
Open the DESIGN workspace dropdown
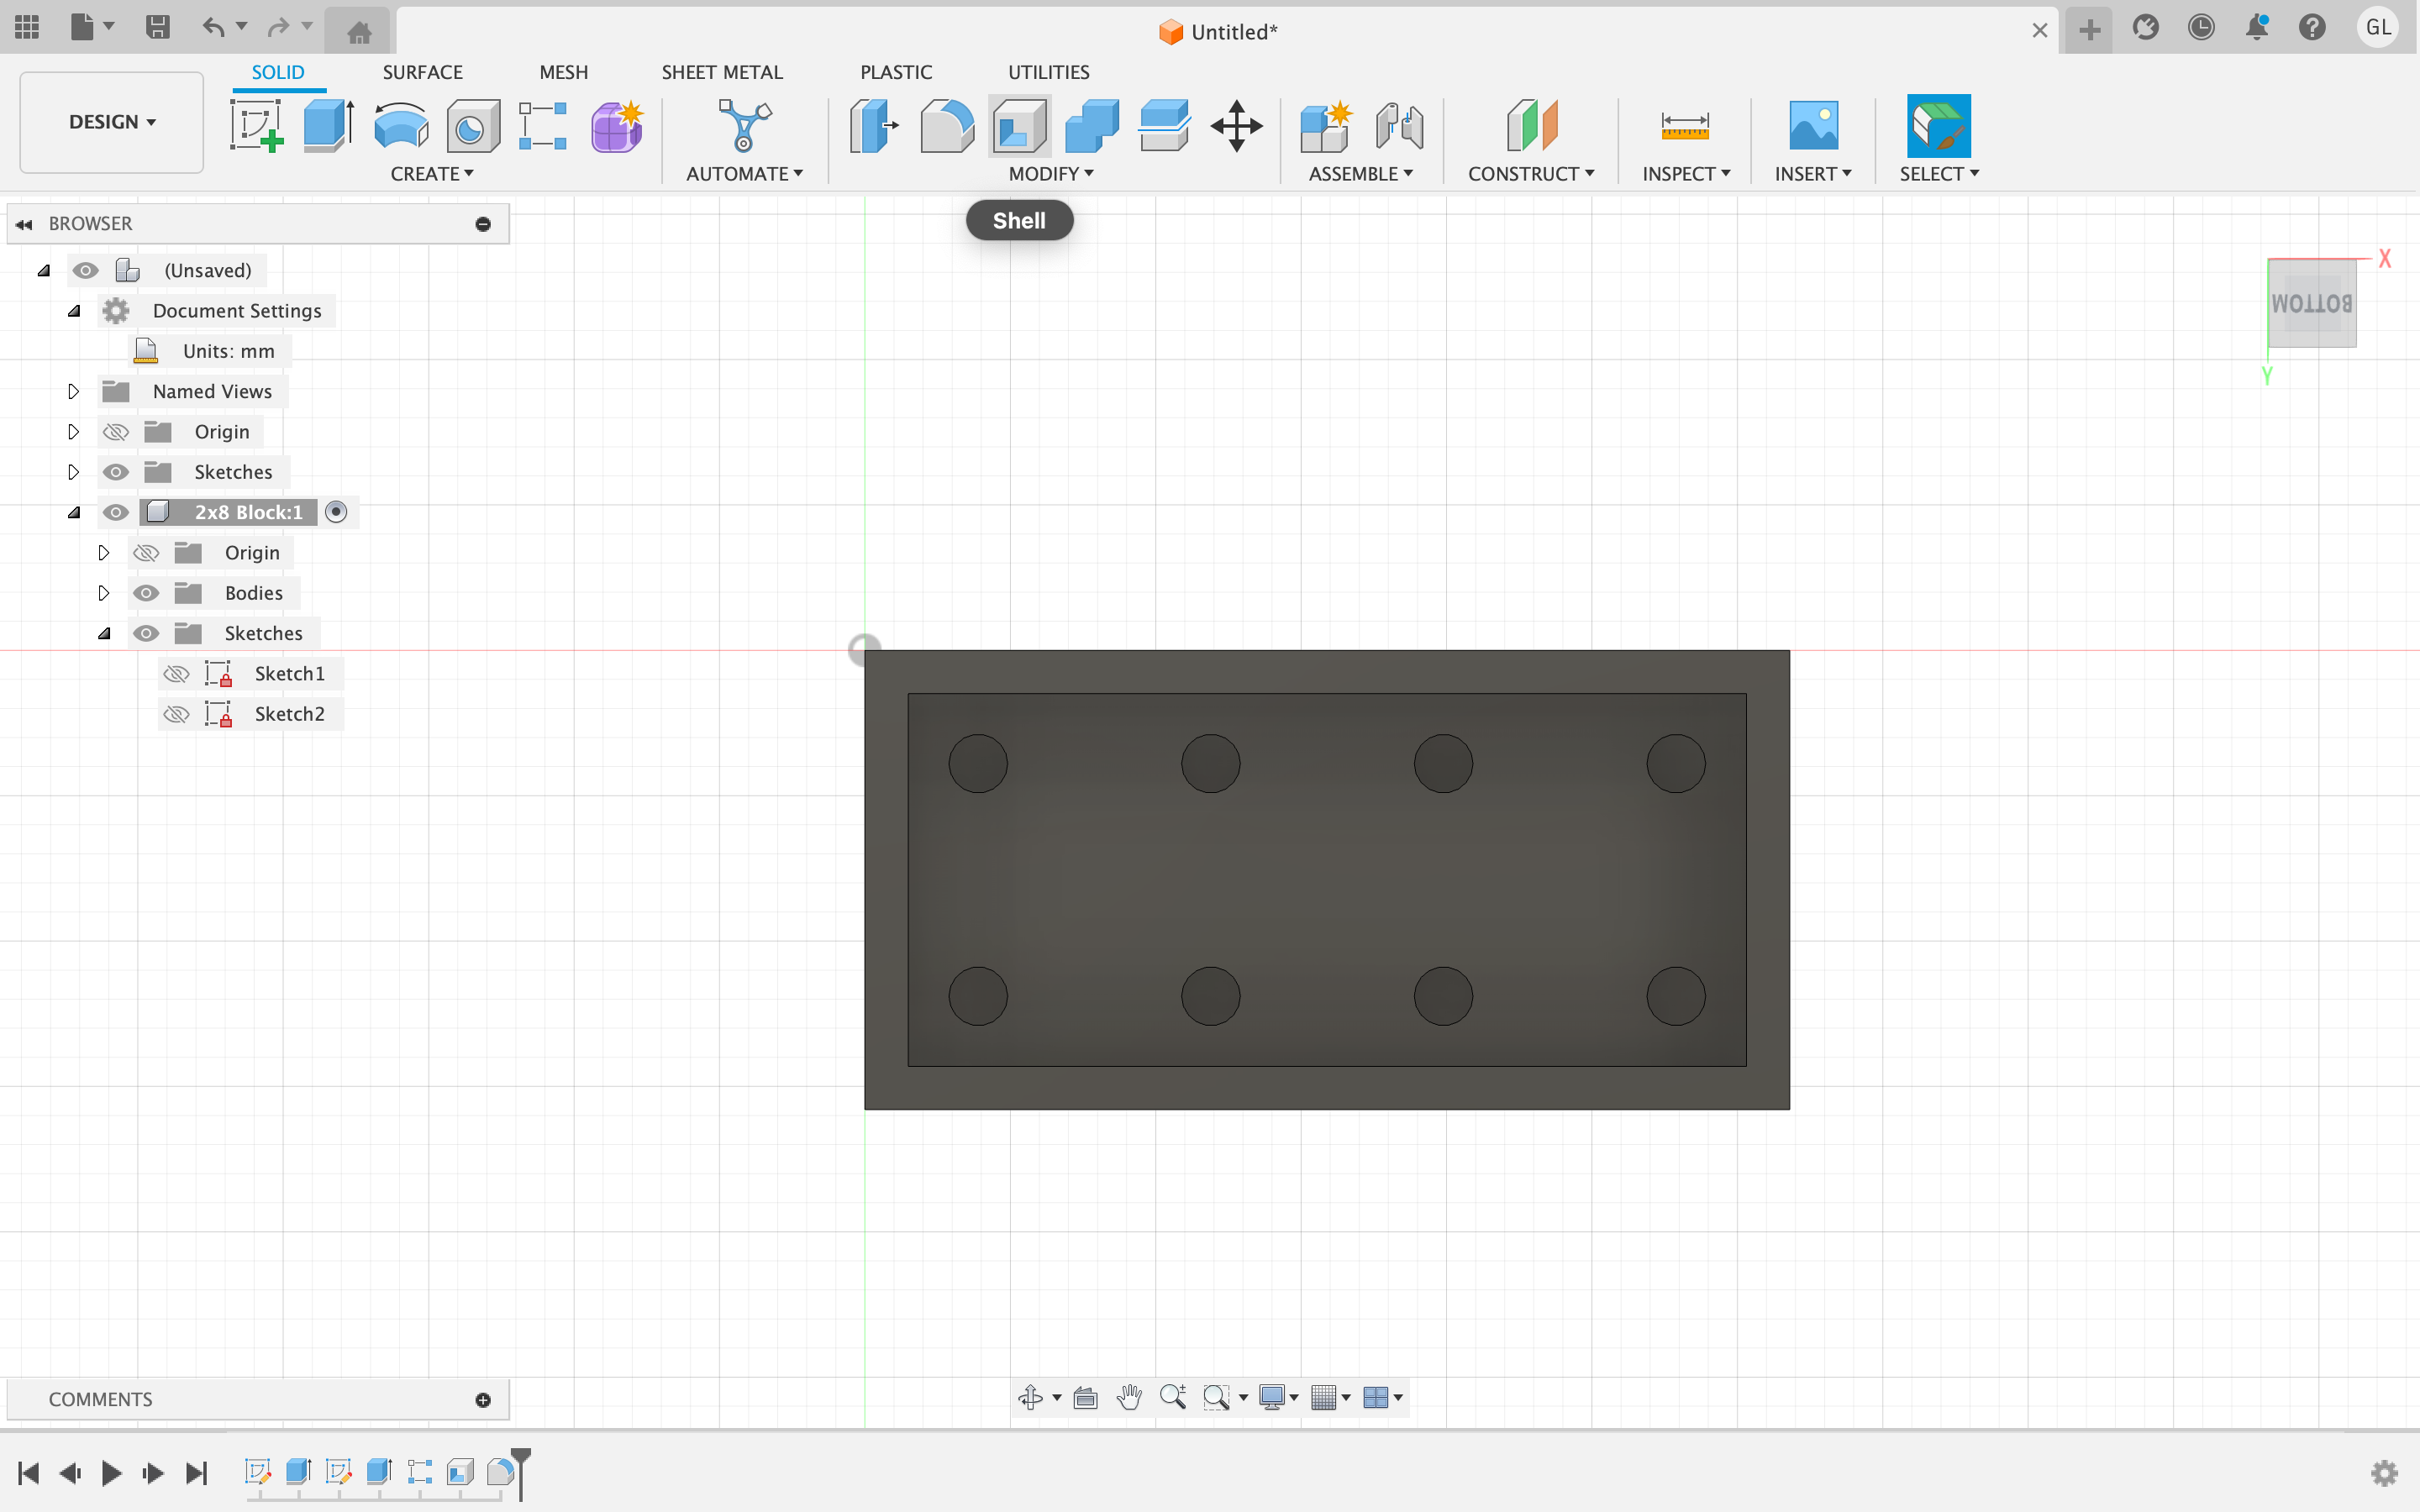pyautogui.click(x=111, y=122)
